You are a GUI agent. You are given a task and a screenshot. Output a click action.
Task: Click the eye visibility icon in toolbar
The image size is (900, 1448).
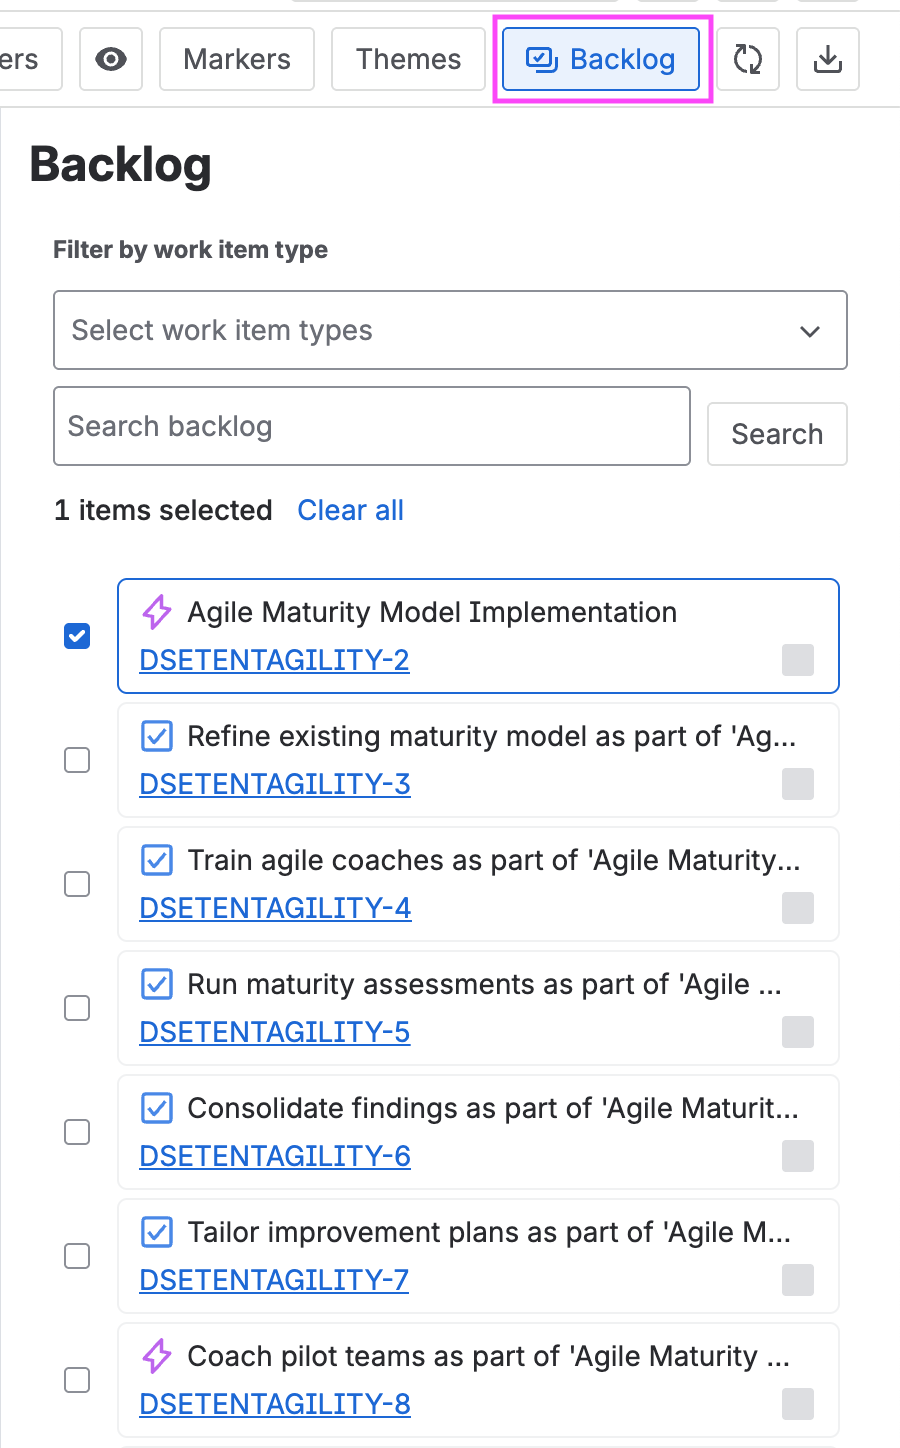tap(111, 60)
